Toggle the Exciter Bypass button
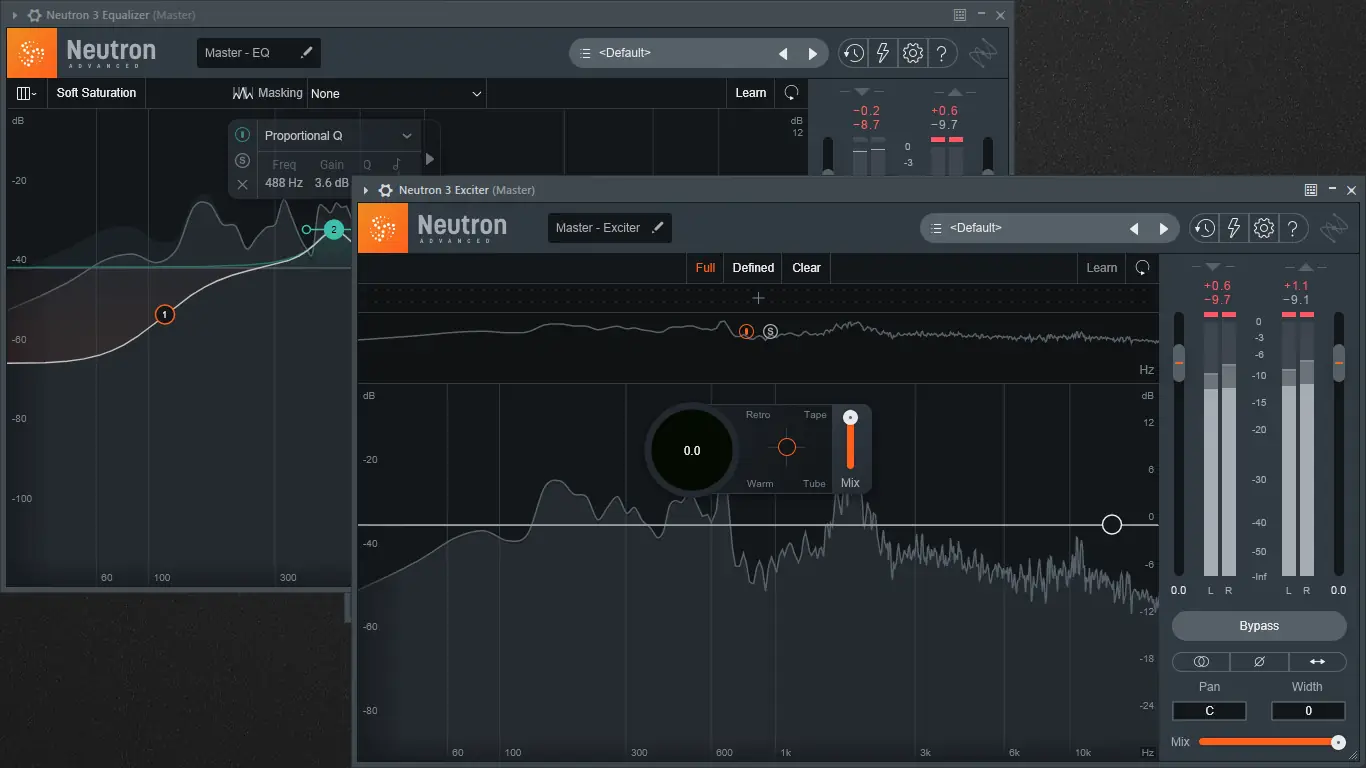The image size is (1366, 768). point(1259,626)
